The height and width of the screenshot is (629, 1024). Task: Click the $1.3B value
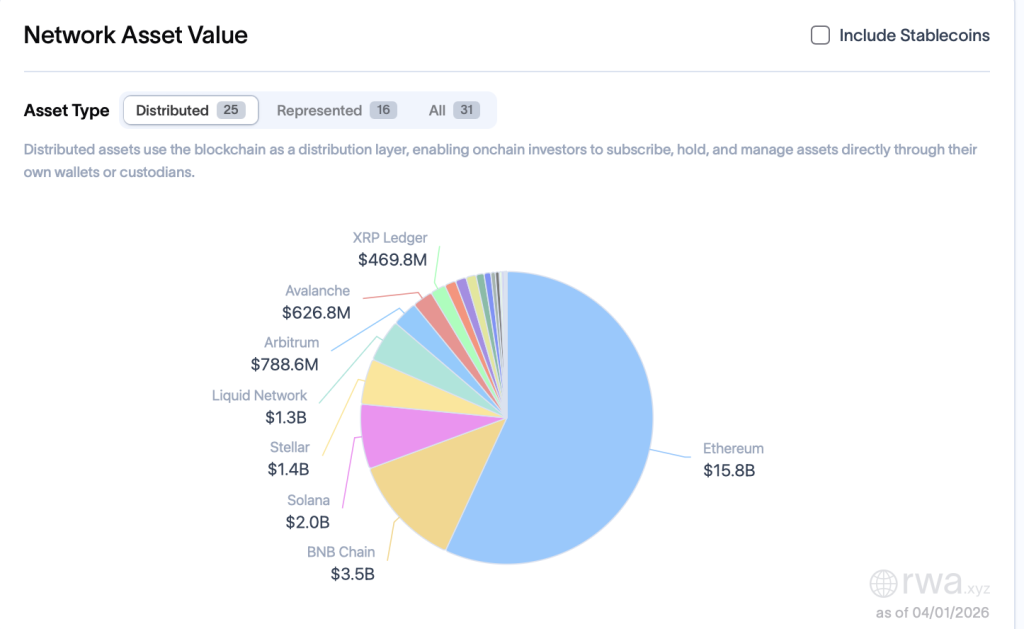pos(285,417)
